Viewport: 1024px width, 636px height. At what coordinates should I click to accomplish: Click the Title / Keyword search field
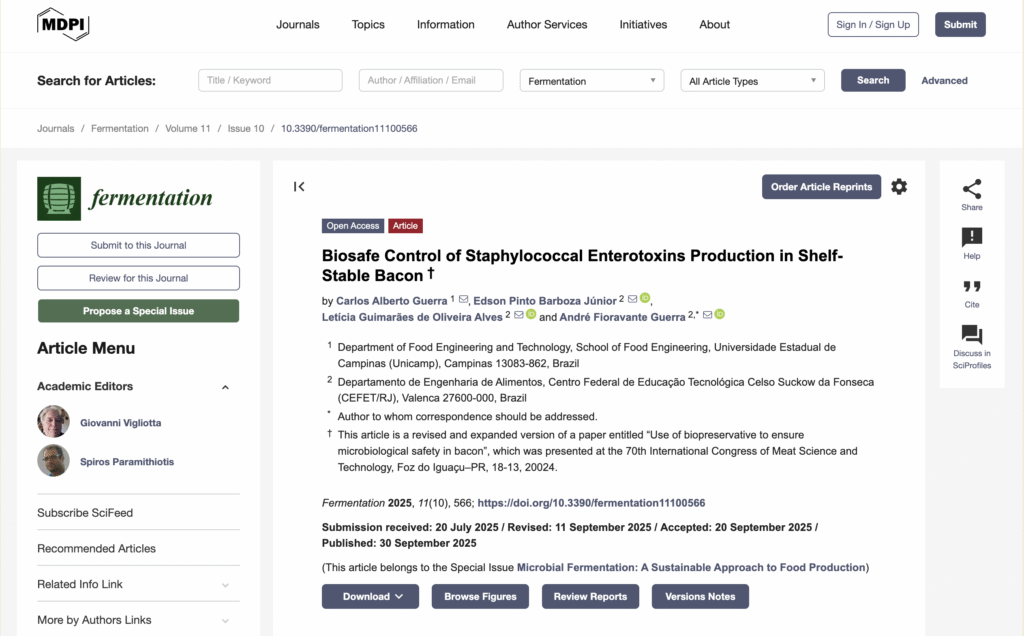pos(270,81)
